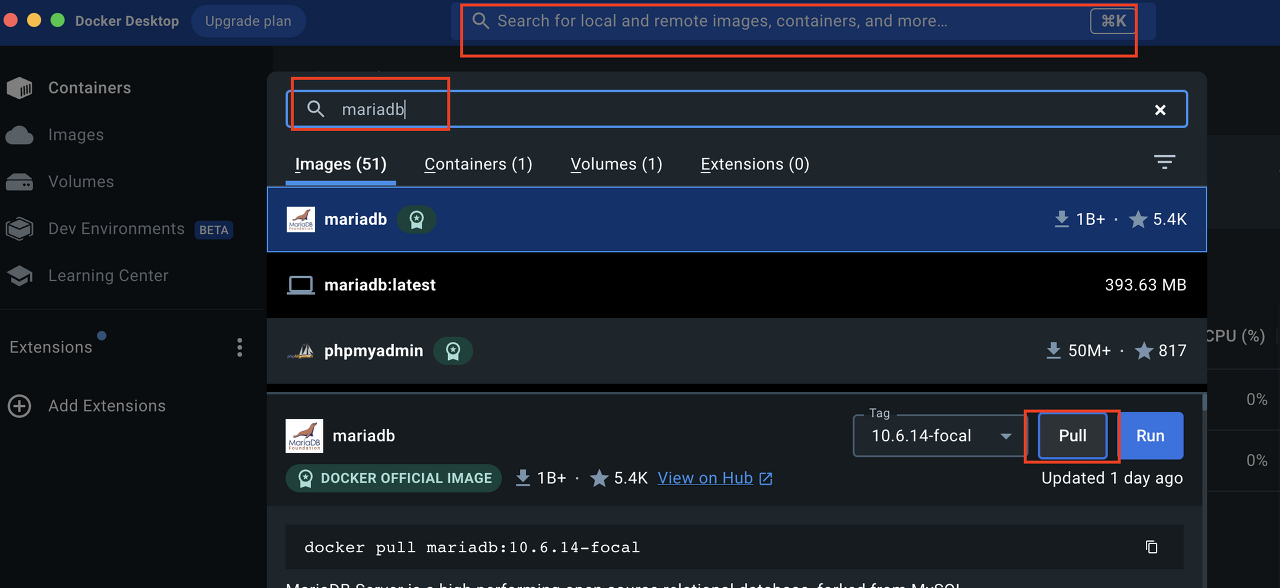Screen dimensions: 1280x588
Task: Clear the mariadb search with X icon
Action: coord(1160,110)
